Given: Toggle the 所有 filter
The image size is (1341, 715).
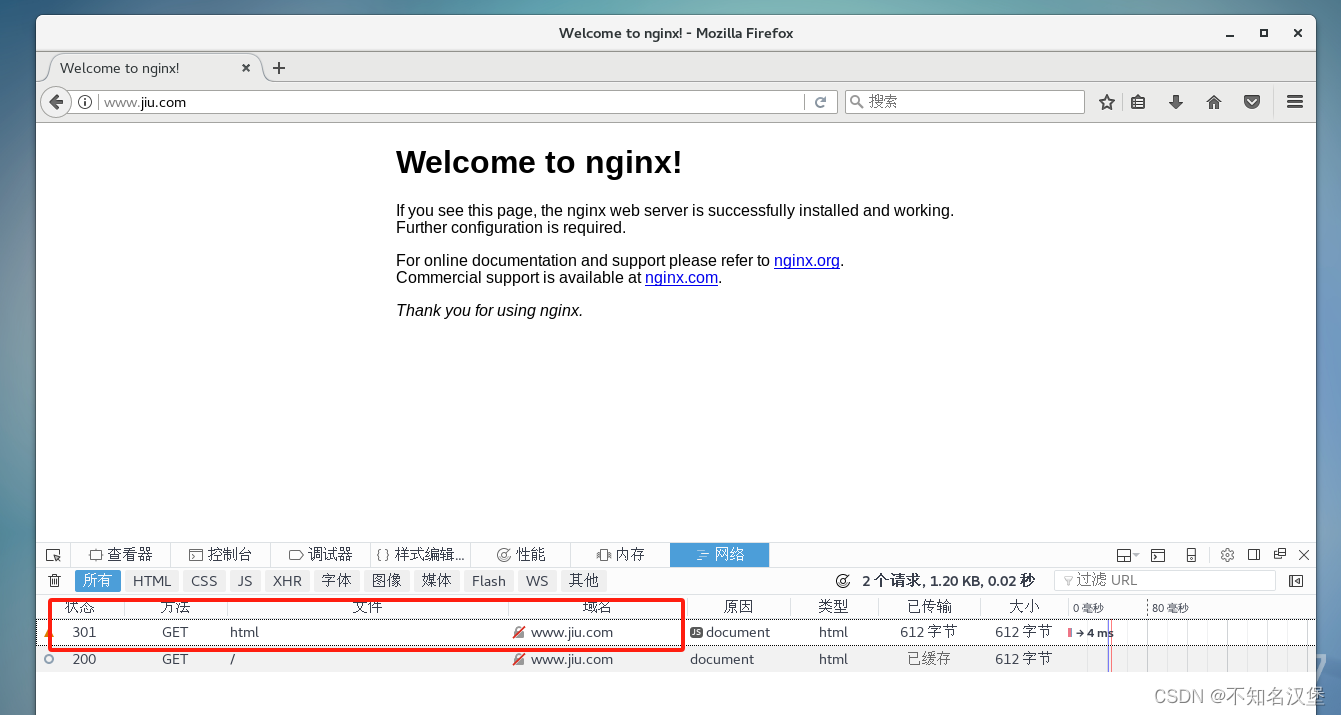Looking at the screenshot, I should pyautogui.click(x=98, y=581).
